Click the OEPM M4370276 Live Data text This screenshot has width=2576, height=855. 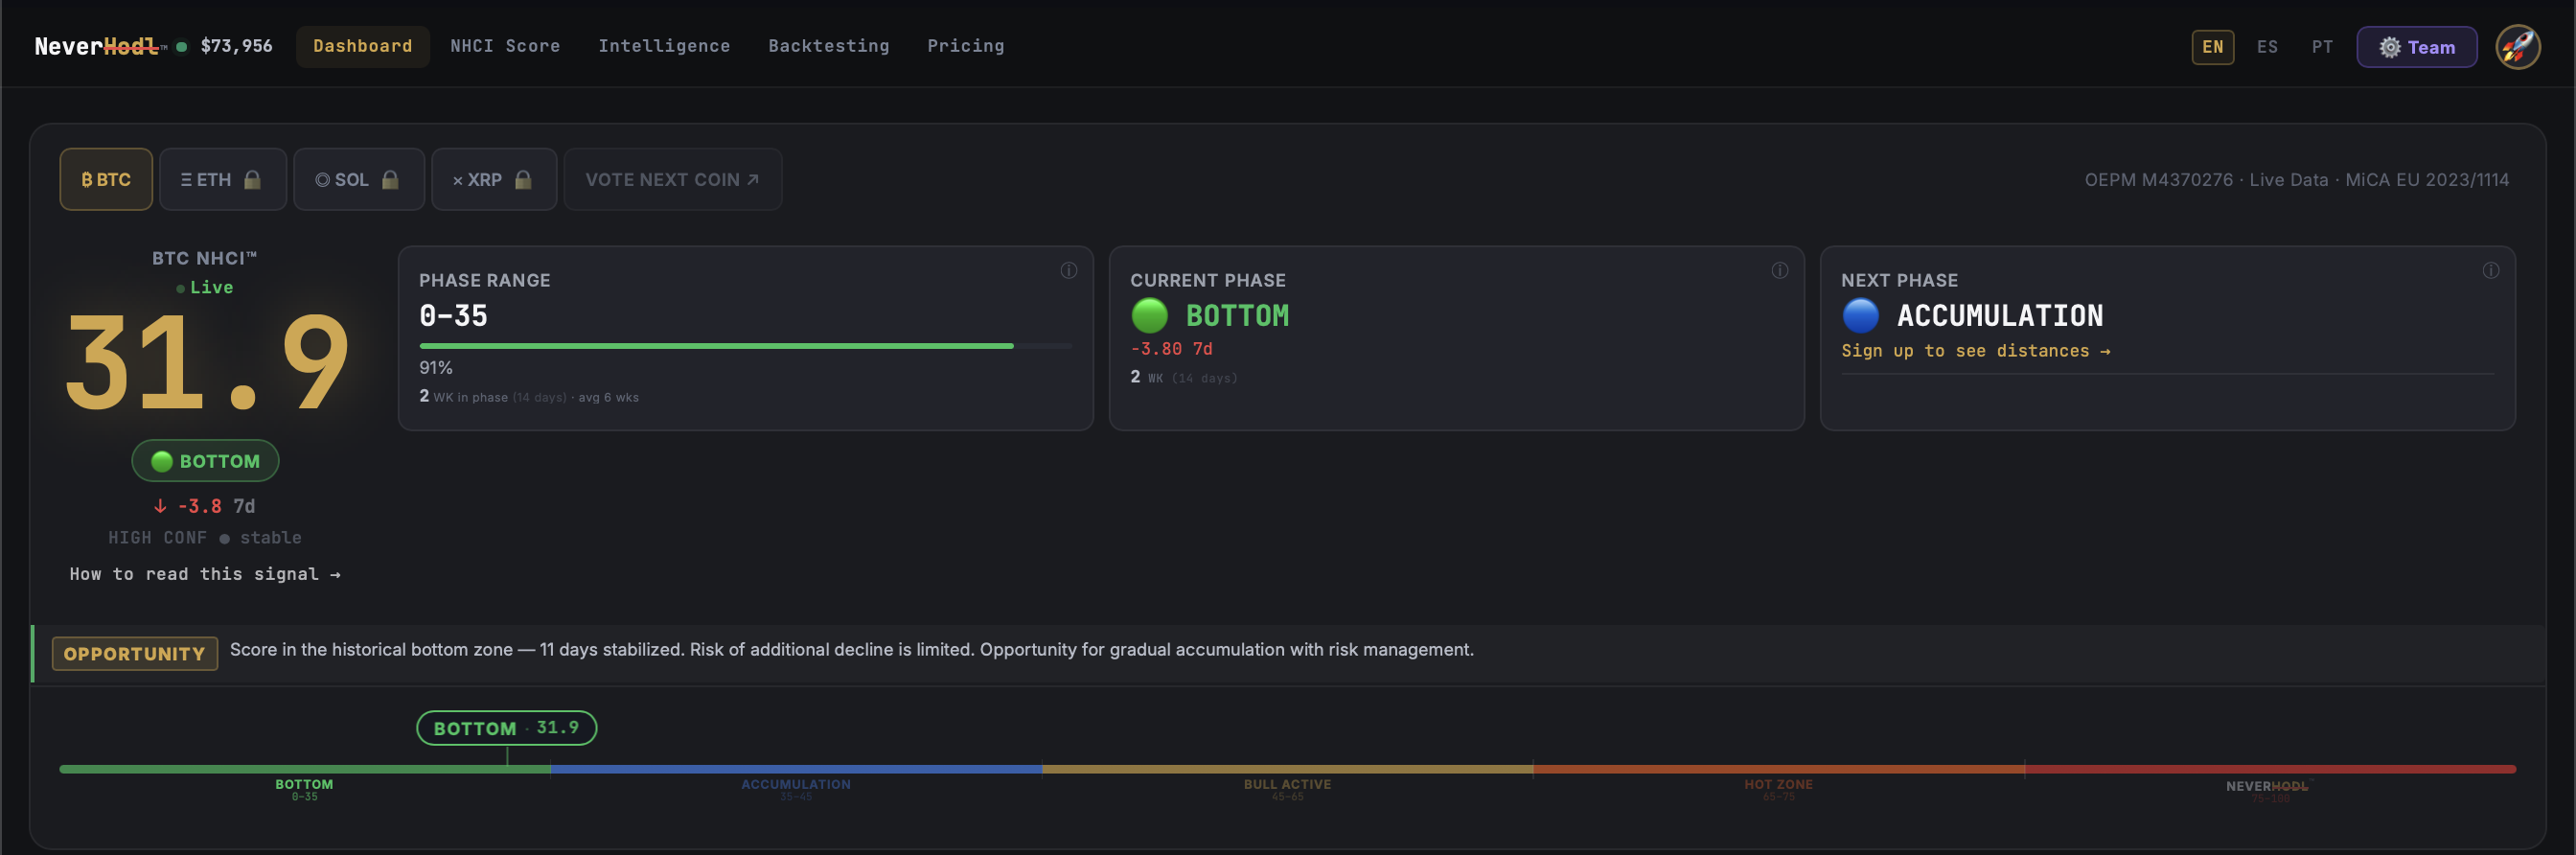(2296, 180)
